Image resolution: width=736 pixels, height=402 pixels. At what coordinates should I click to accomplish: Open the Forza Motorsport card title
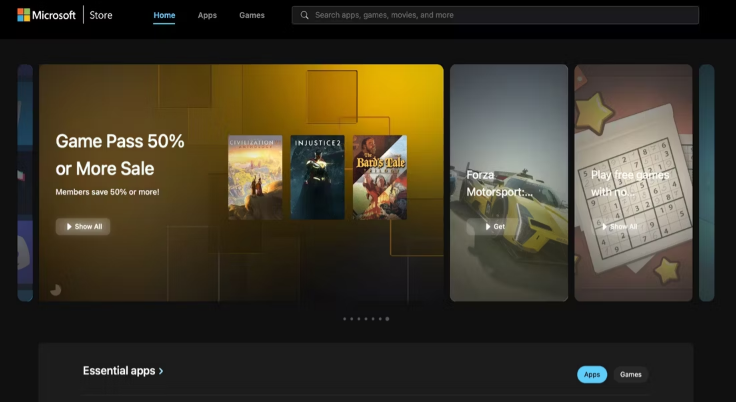[x=499, y=183]
